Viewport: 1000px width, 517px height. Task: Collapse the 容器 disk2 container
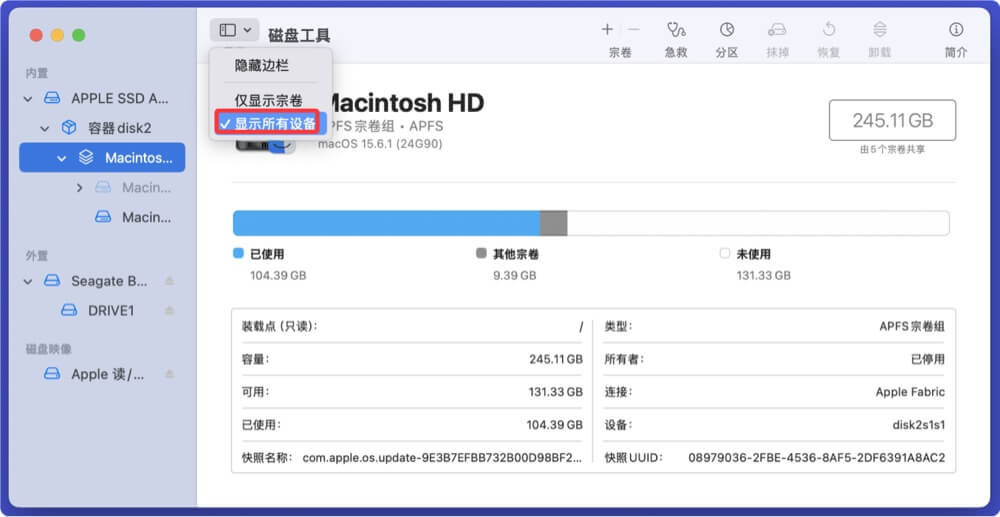pos(45,128)
